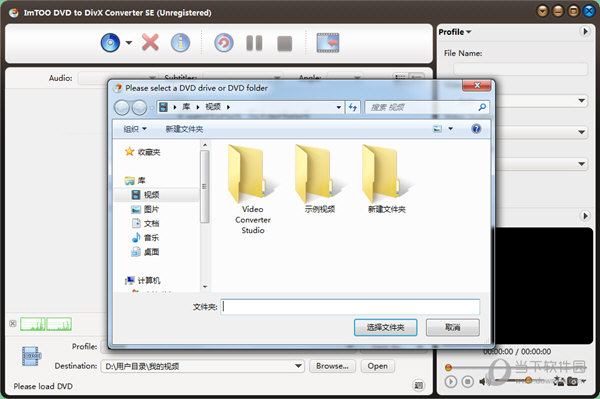Click the filmstrip profile icon at bottom

coord(31,356)
